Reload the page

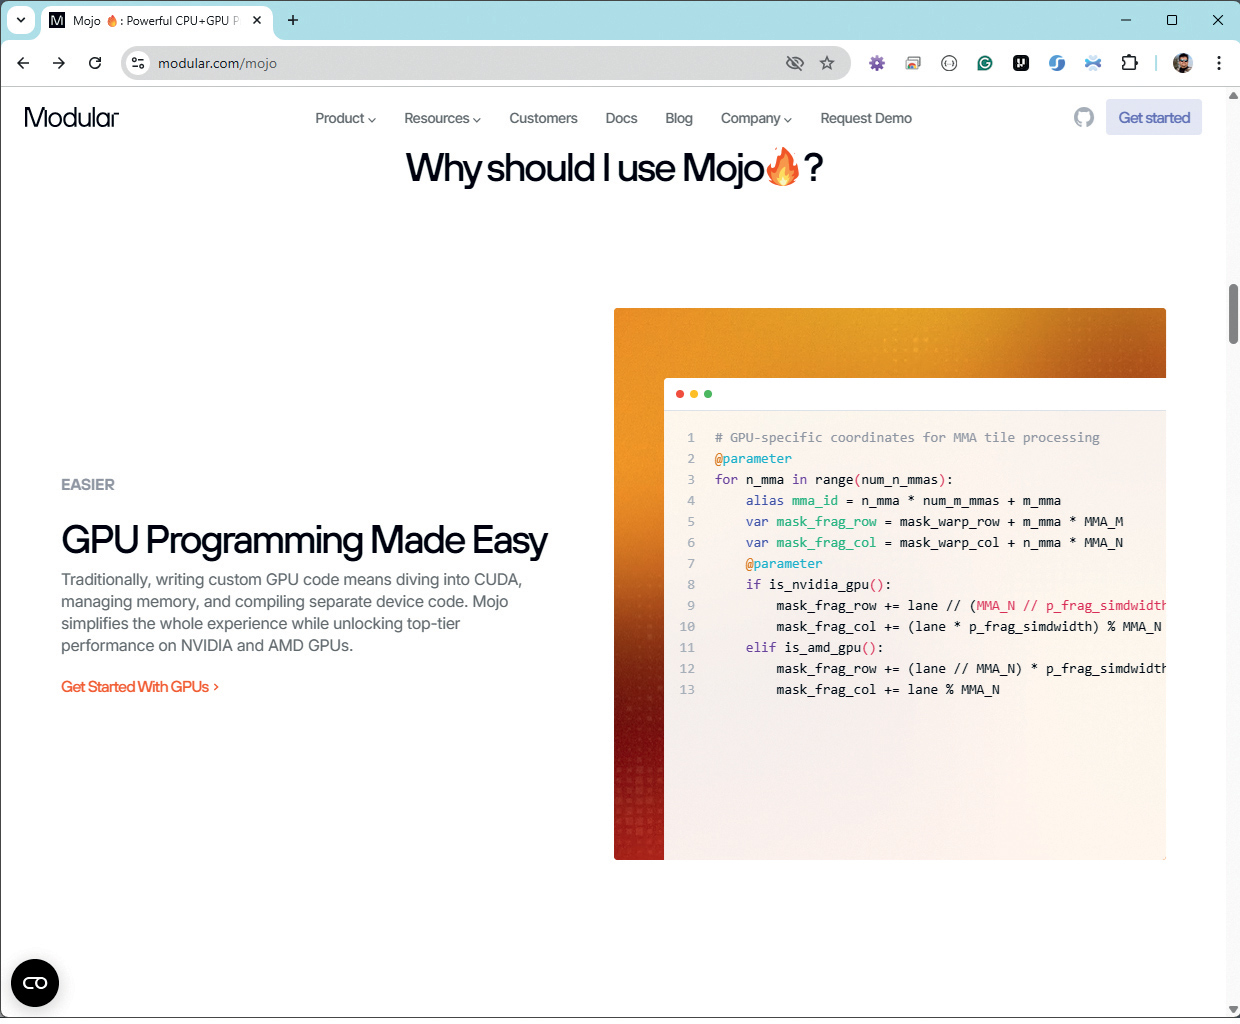[x=95, y=63]
